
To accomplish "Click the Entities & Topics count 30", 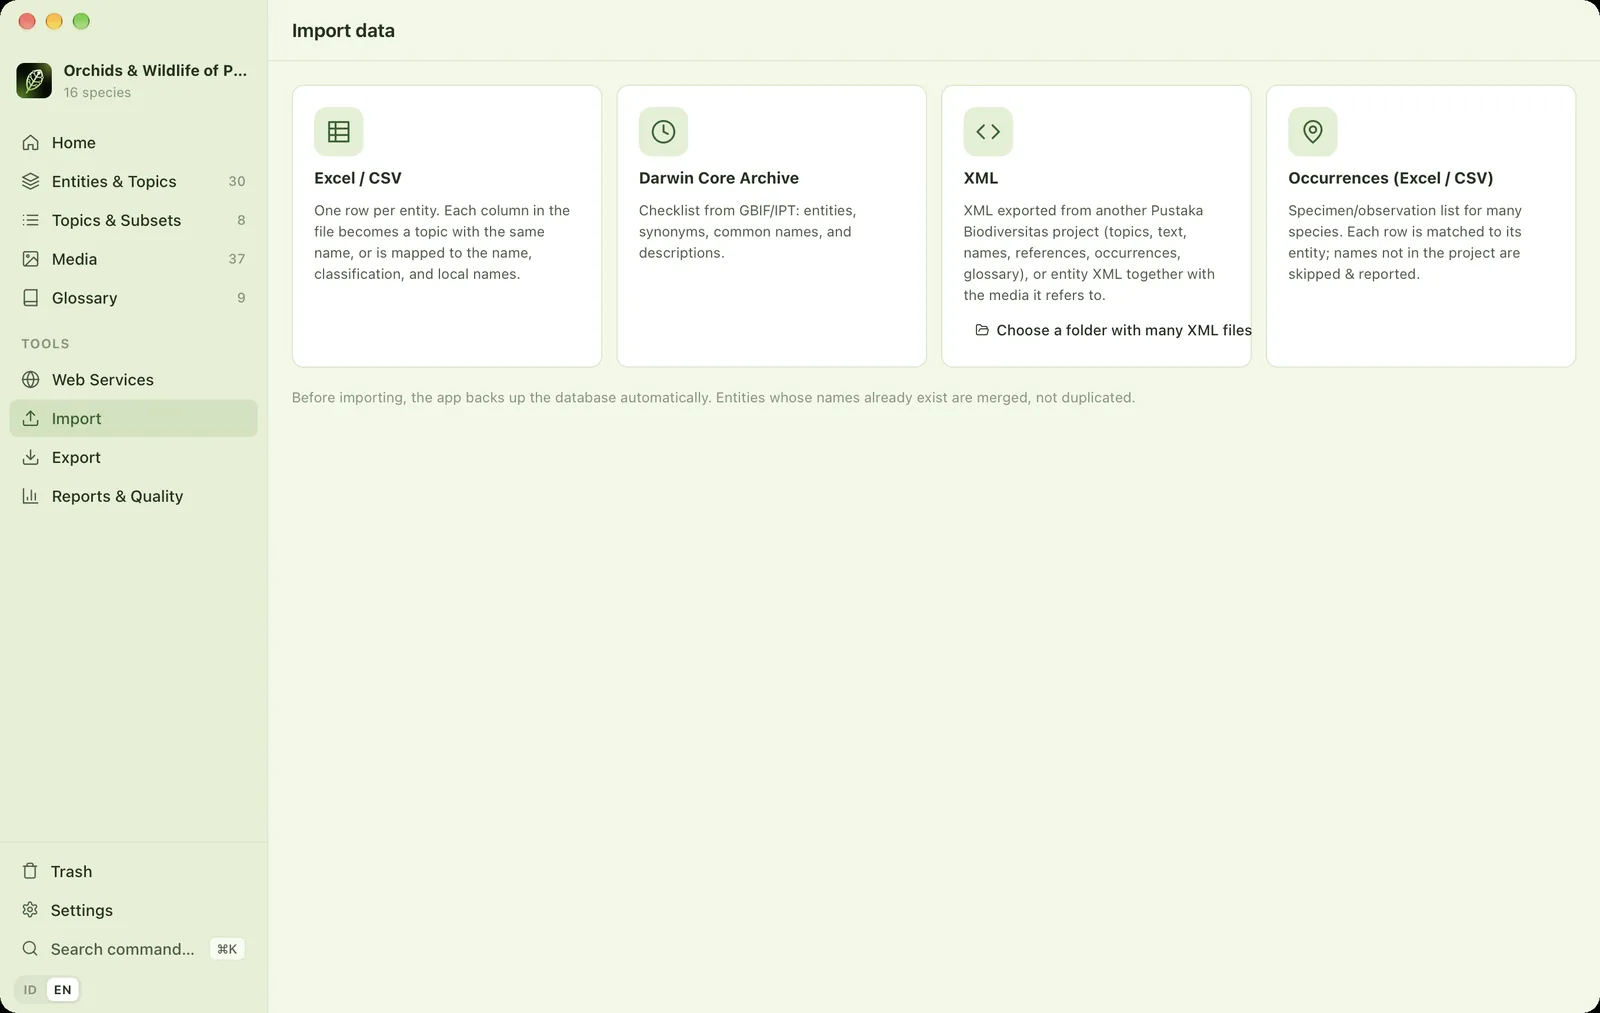I will [237, 181].
